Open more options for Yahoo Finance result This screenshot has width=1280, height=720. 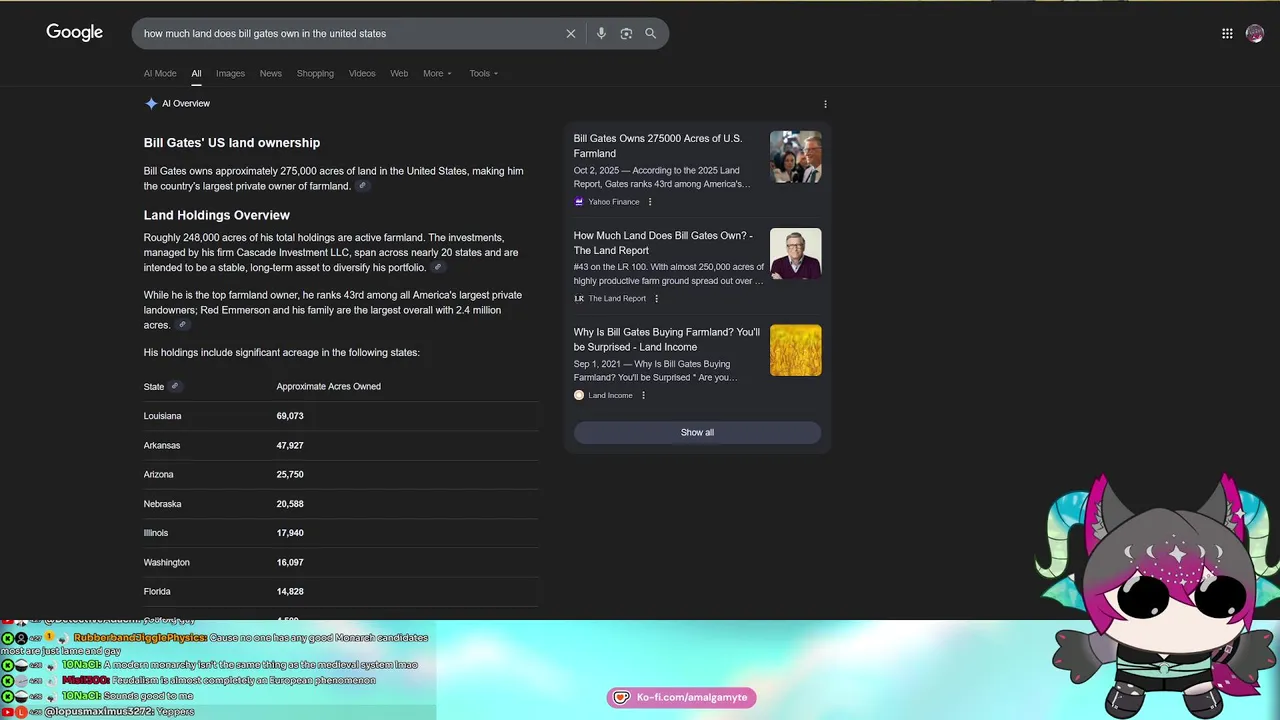pos(650,202)
